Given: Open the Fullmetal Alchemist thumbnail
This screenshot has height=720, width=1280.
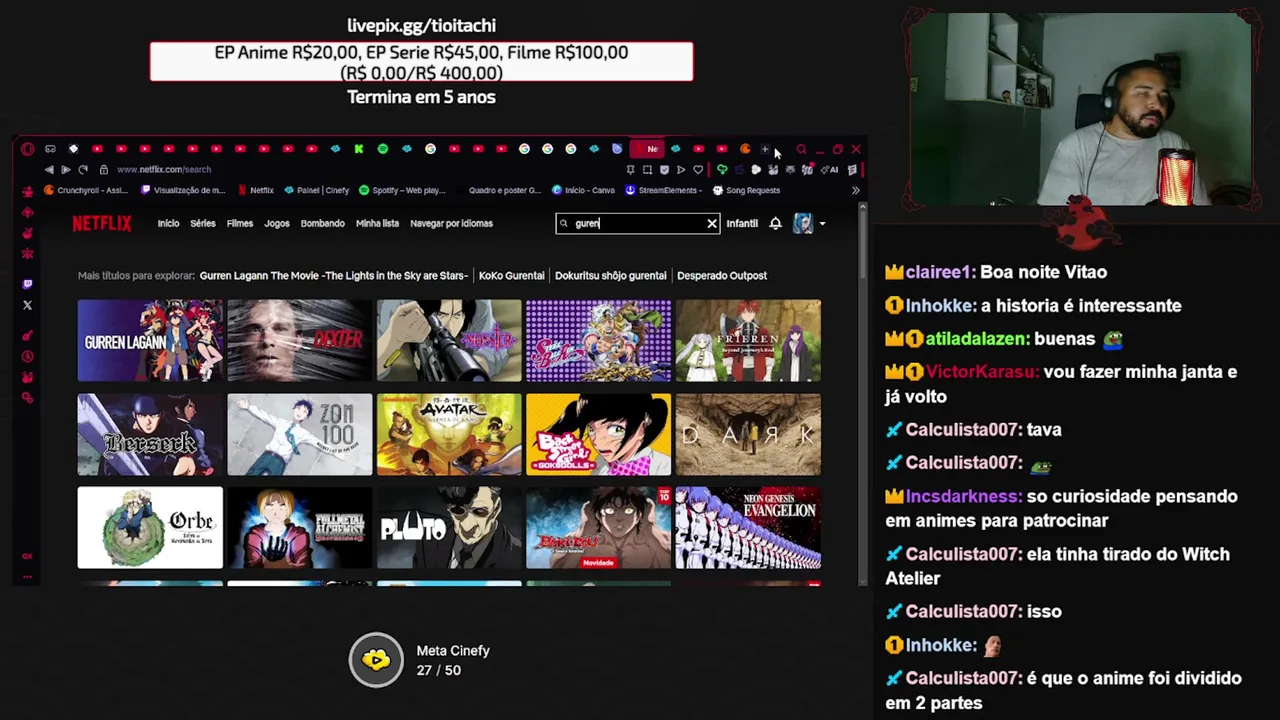Looking at the screenshot, I should 300,528.
